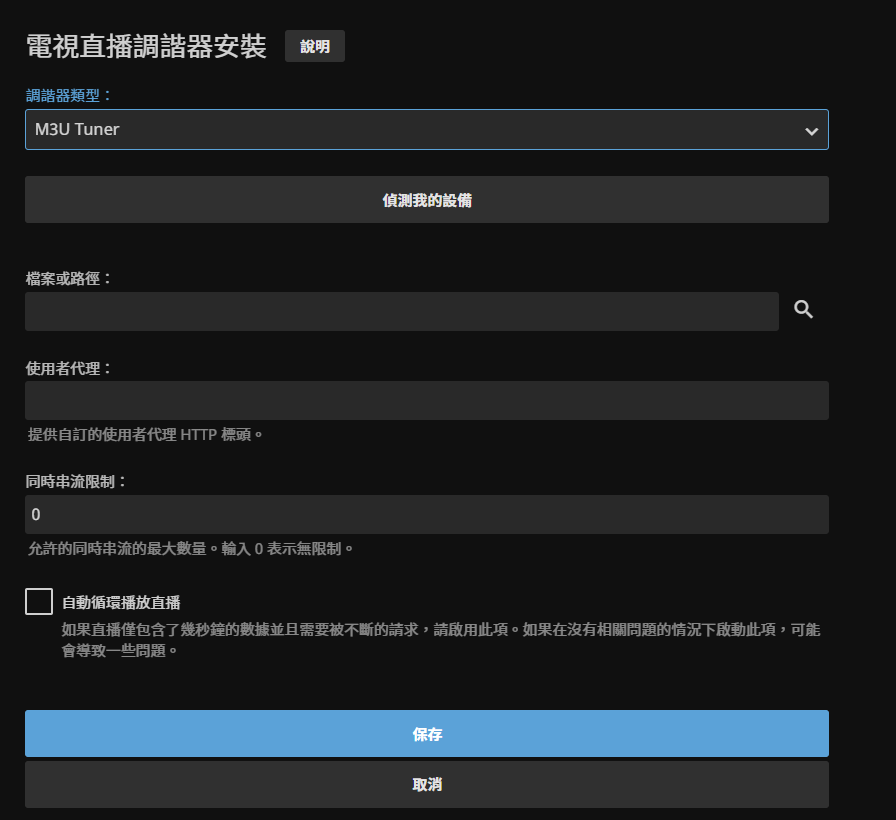The height and width of the screenshot is (820, 896).
Task: Open device detection with the detect button
Action: tap(427, 199)
